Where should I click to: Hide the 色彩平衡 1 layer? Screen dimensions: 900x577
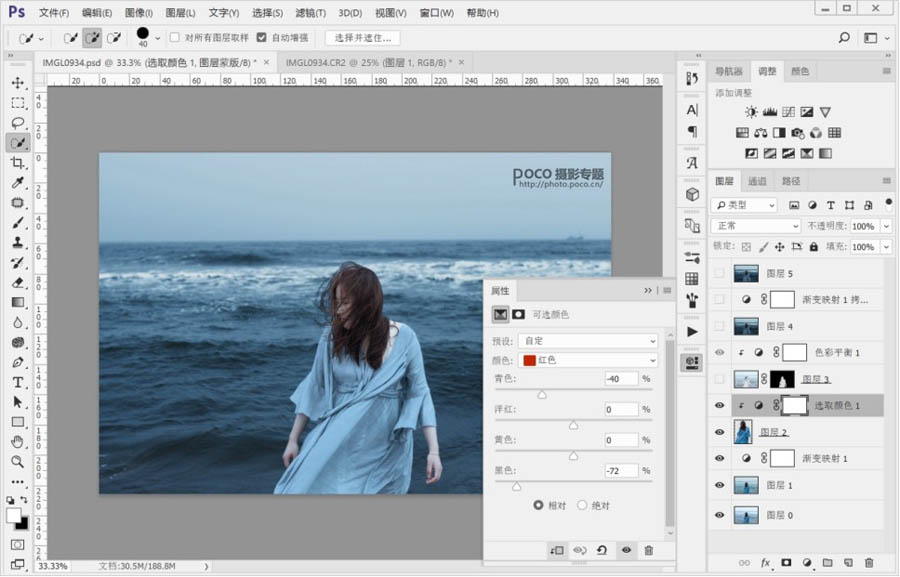coord(719,353)
